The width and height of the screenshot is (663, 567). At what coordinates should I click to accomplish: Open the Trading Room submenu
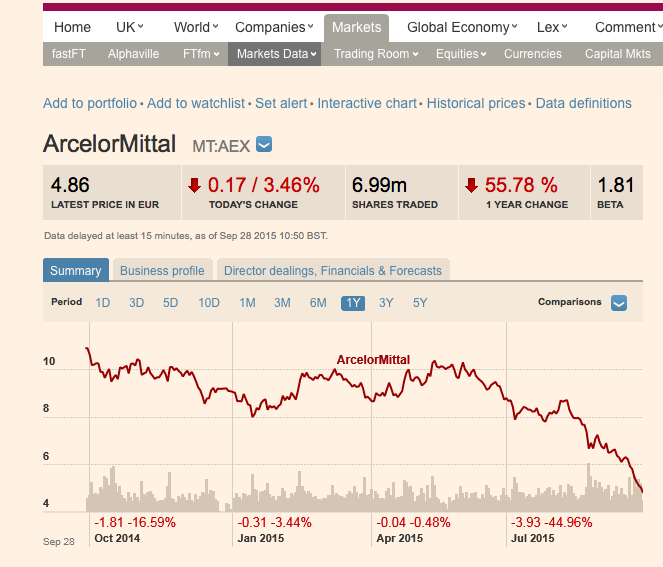point(376,54)
